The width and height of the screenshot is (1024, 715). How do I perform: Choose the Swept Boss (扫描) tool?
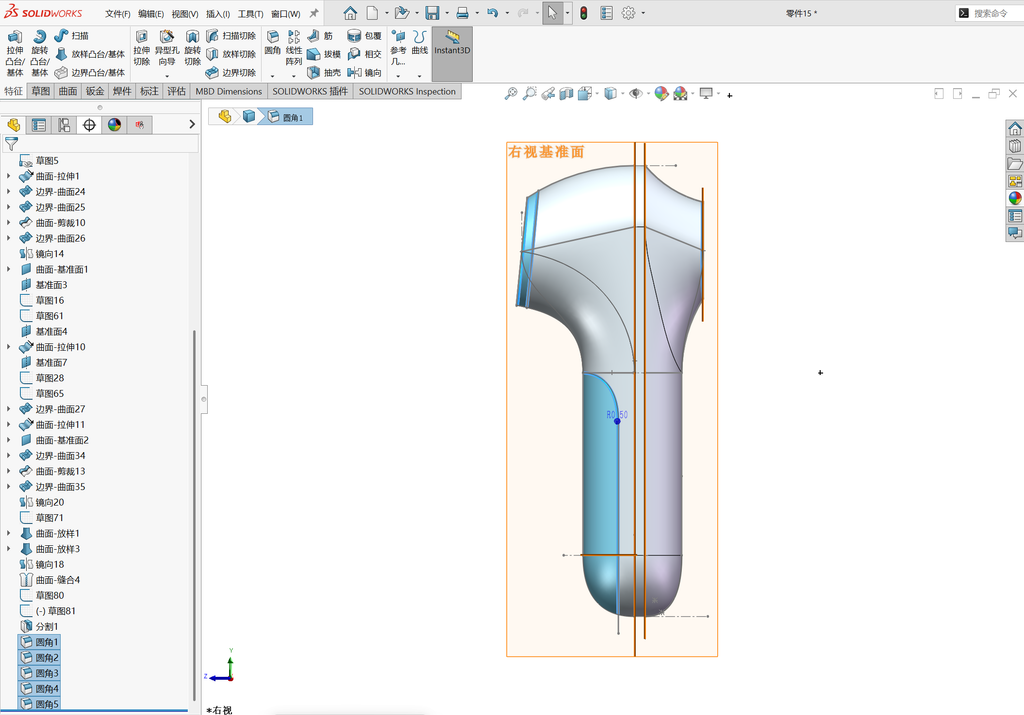coord(72,35)
